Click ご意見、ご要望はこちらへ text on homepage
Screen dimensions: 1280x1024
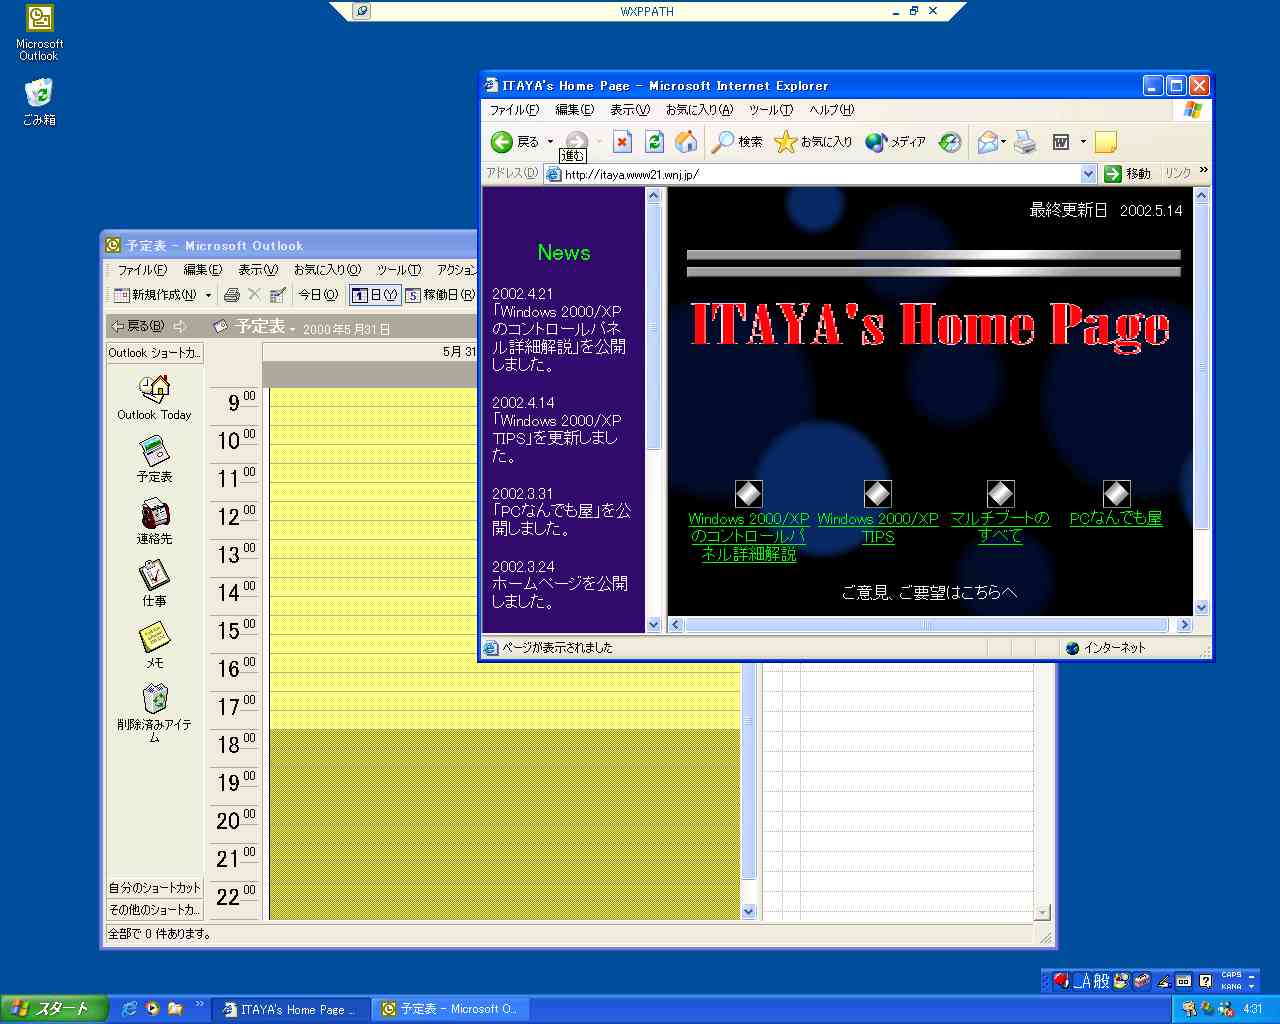click(929, 592)
